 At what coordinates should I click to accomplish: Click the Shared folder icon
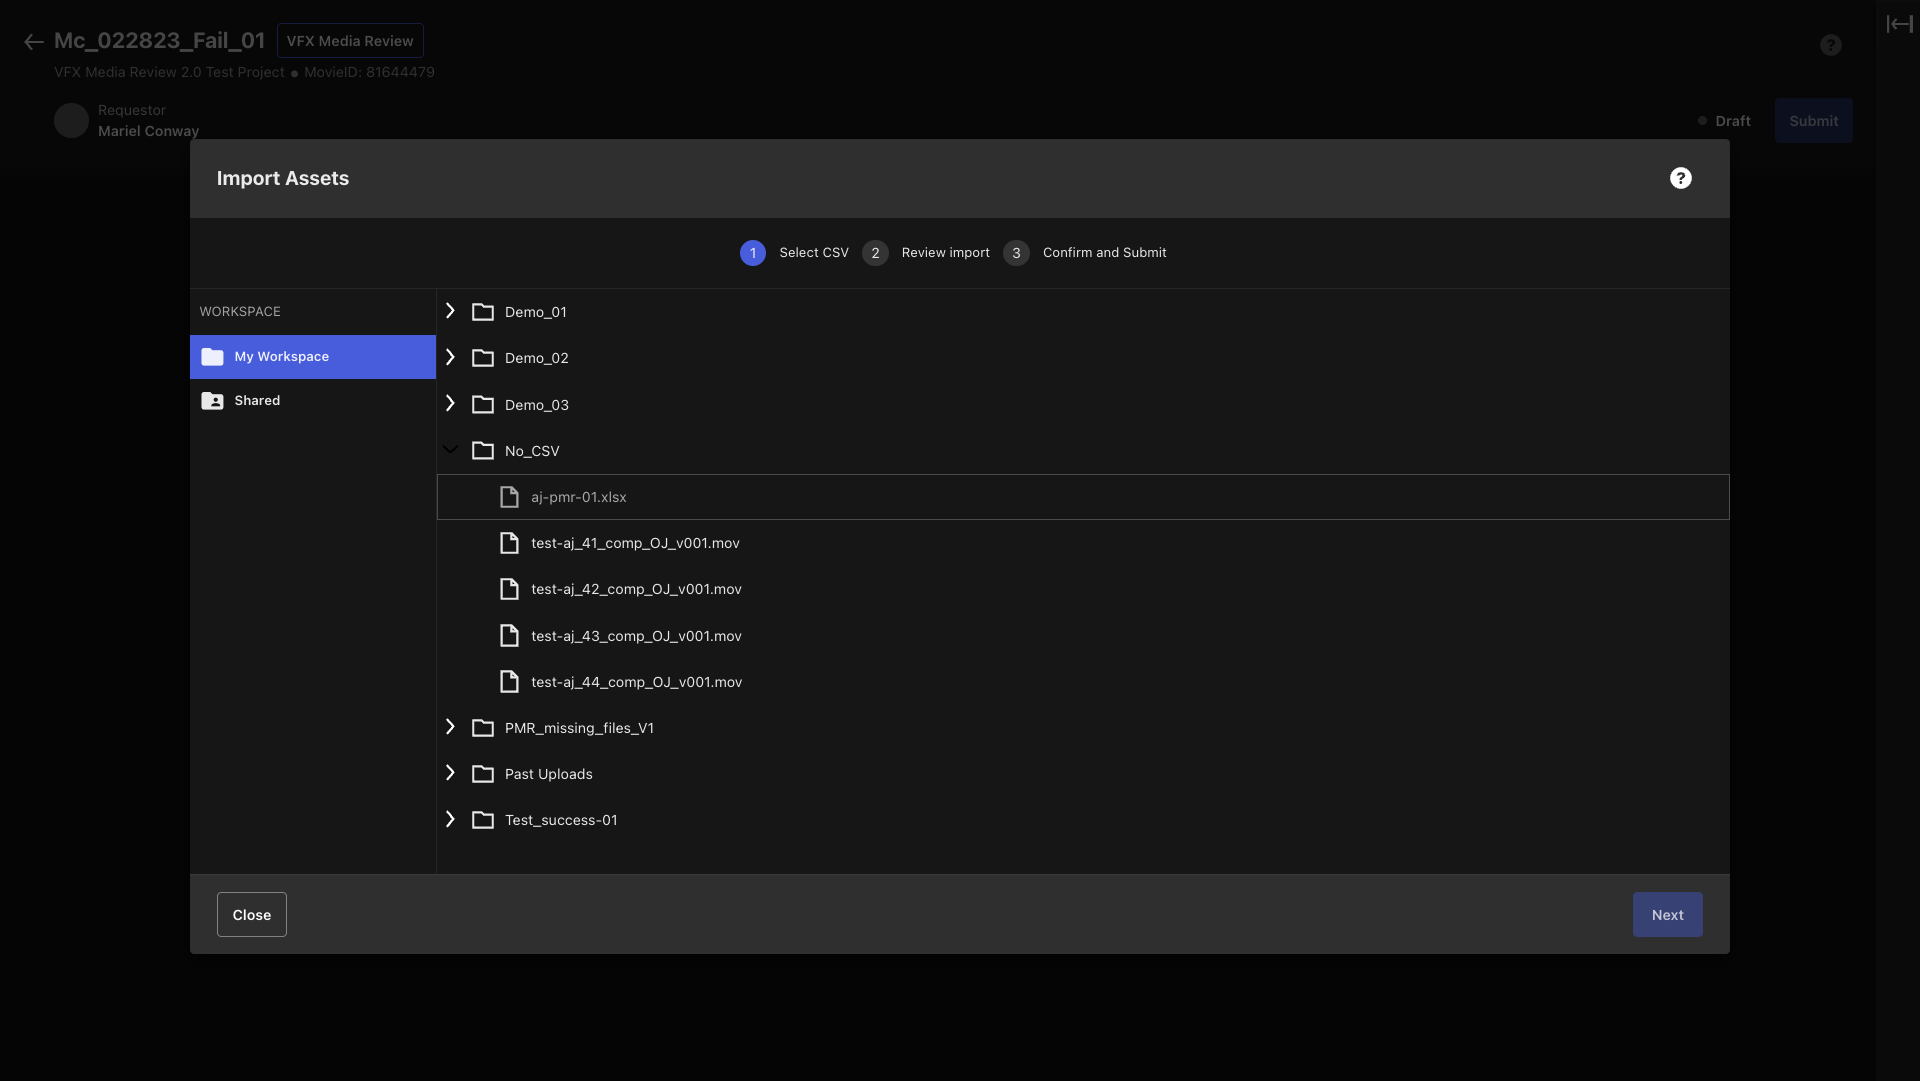pos(212,401)
